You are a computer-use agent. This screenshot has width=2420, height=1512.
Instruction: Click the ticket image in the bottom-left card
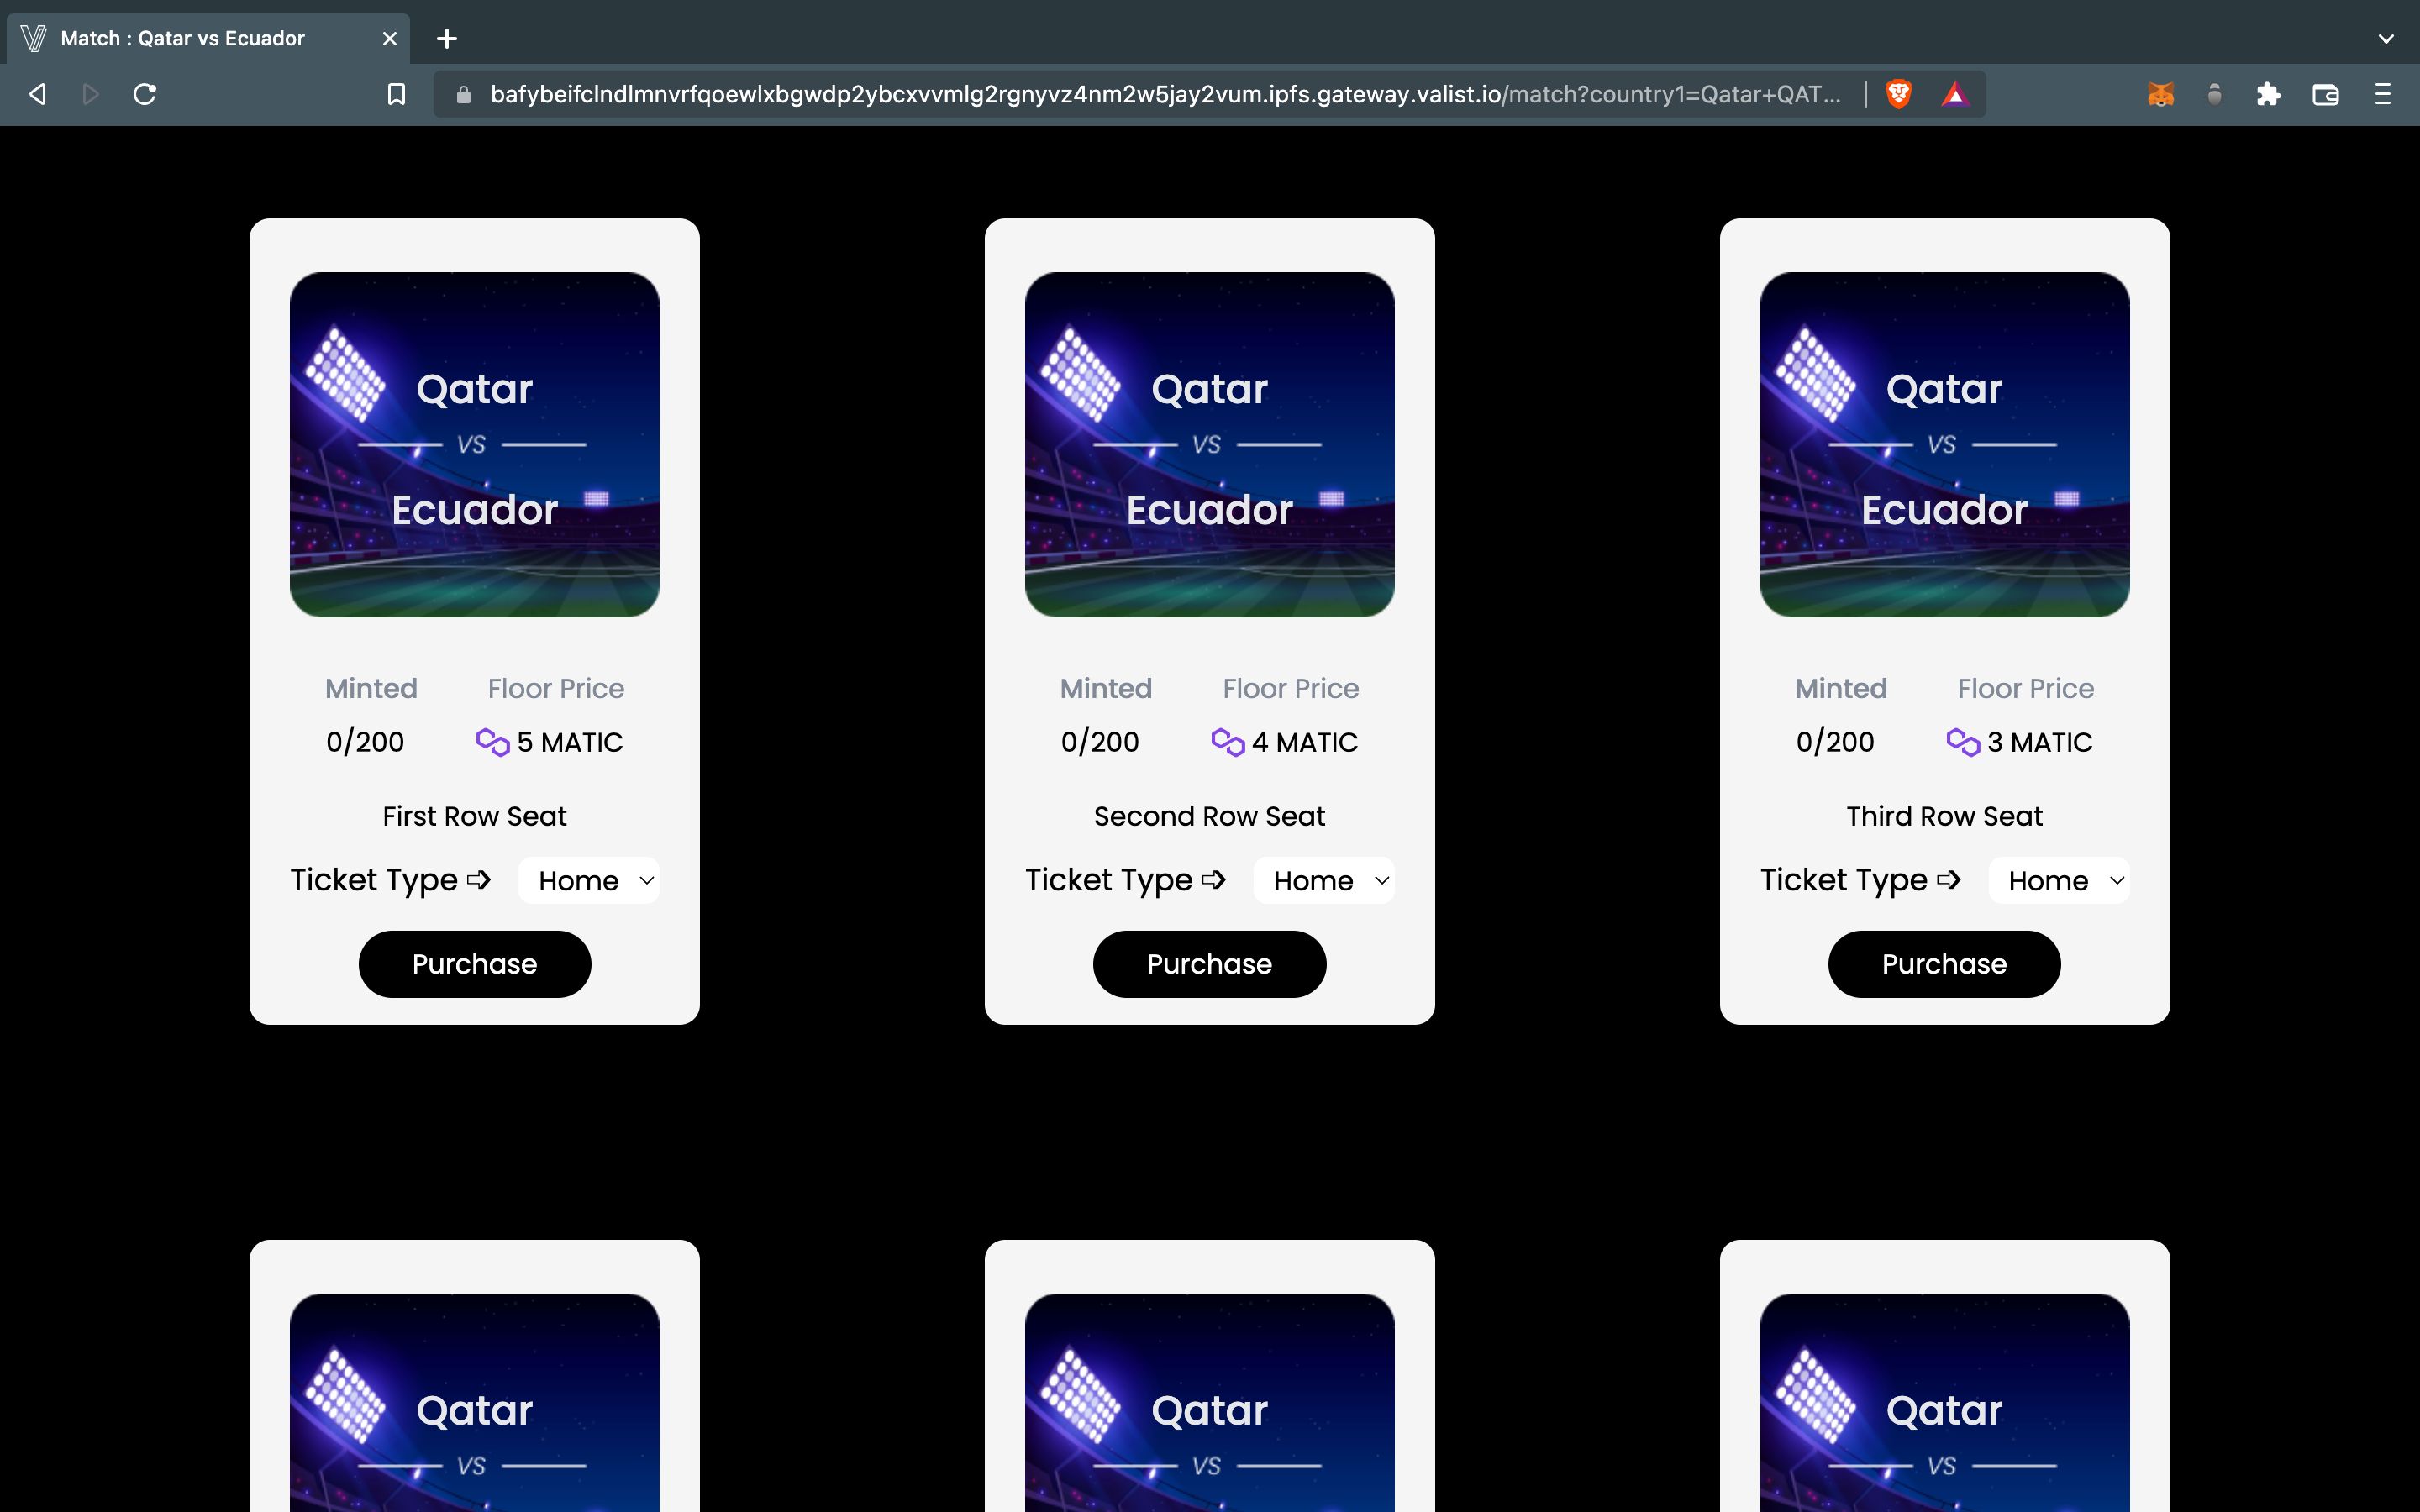pyautogui.click(x=475, y=1402)
